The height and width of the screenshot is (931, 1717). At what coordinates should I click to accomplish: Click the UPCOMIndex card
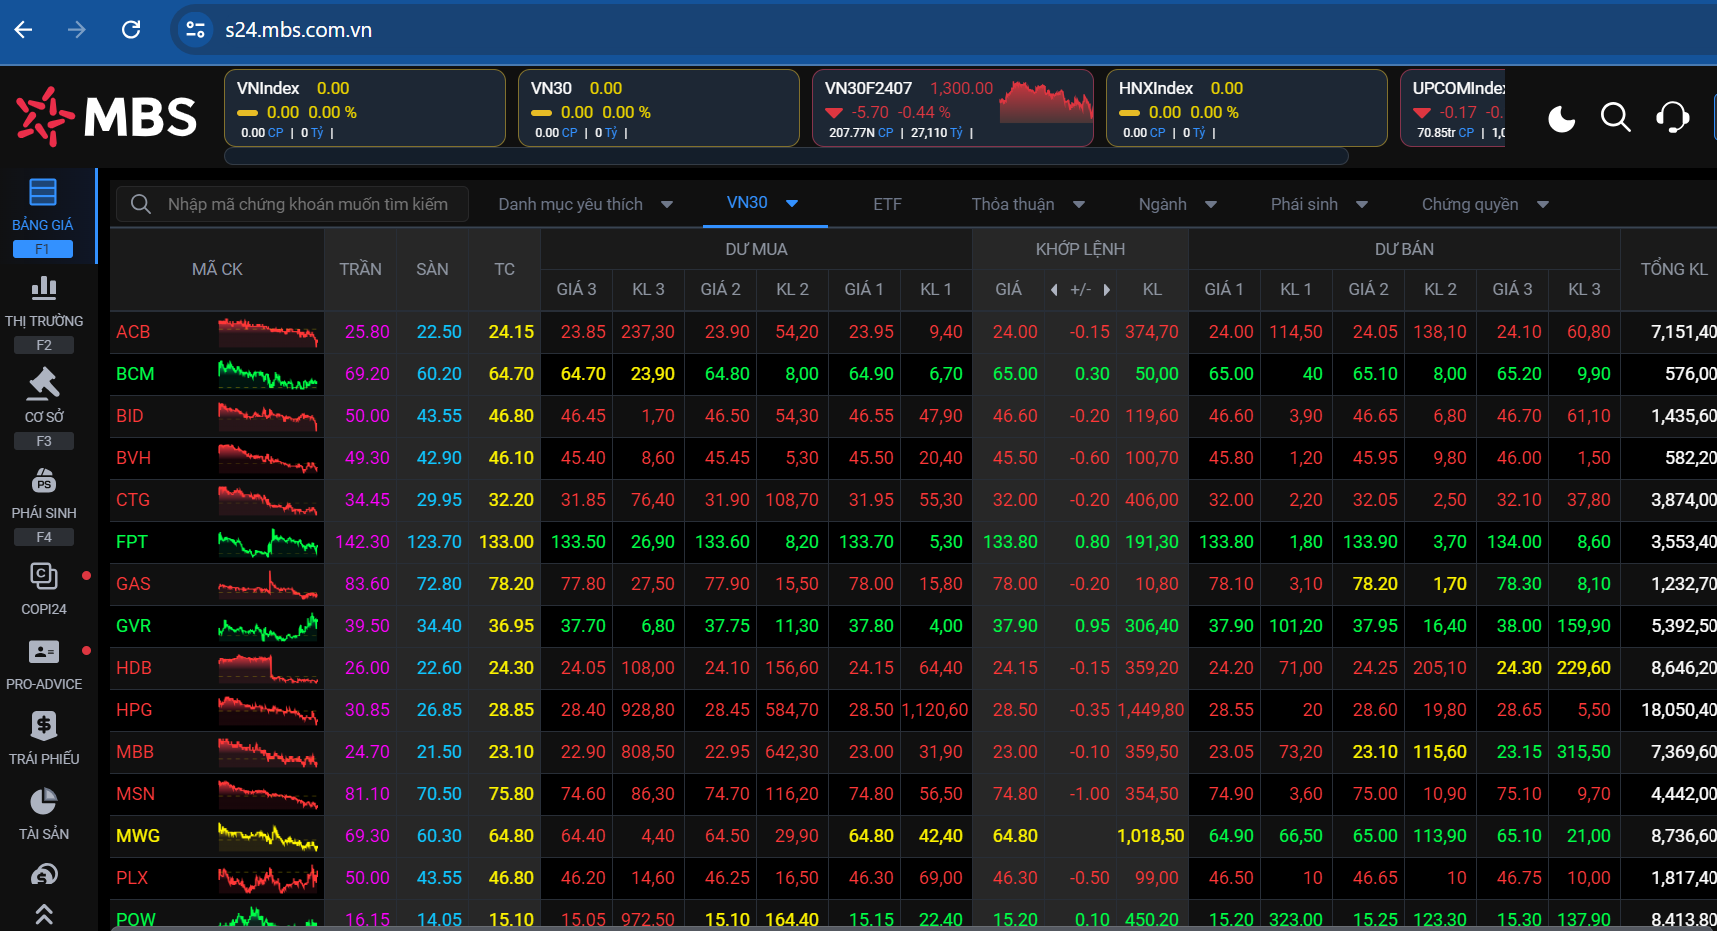[x=1453, y=108]
